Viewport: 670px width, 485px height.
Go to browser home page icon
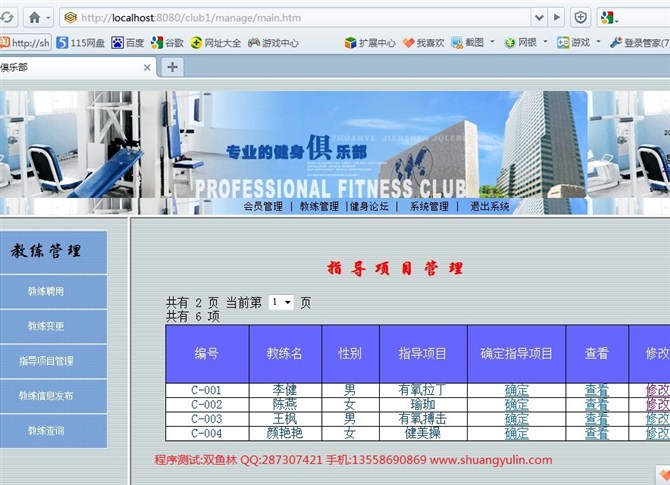coord(35,18)
